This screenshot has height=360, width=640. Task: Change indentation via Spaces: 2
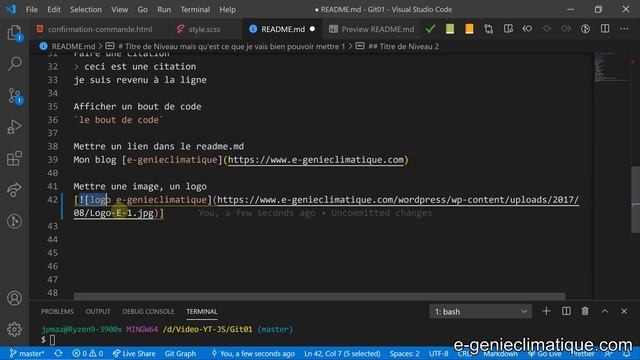404,353
